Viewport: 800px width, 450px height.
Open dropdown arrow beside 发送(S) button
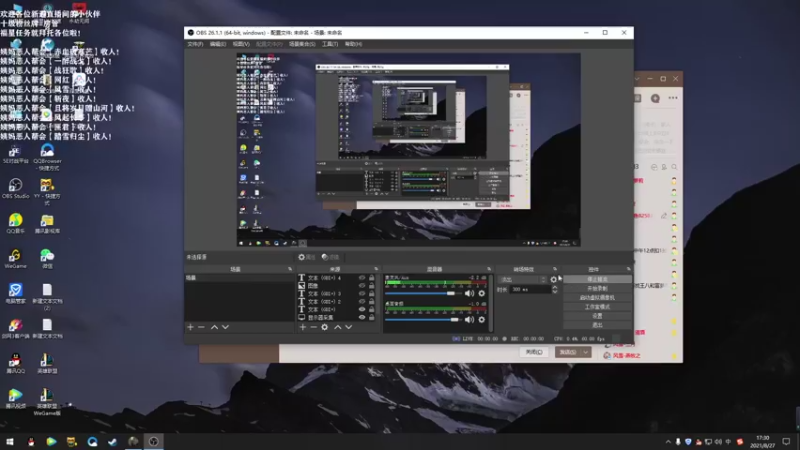tap(586, 352)
